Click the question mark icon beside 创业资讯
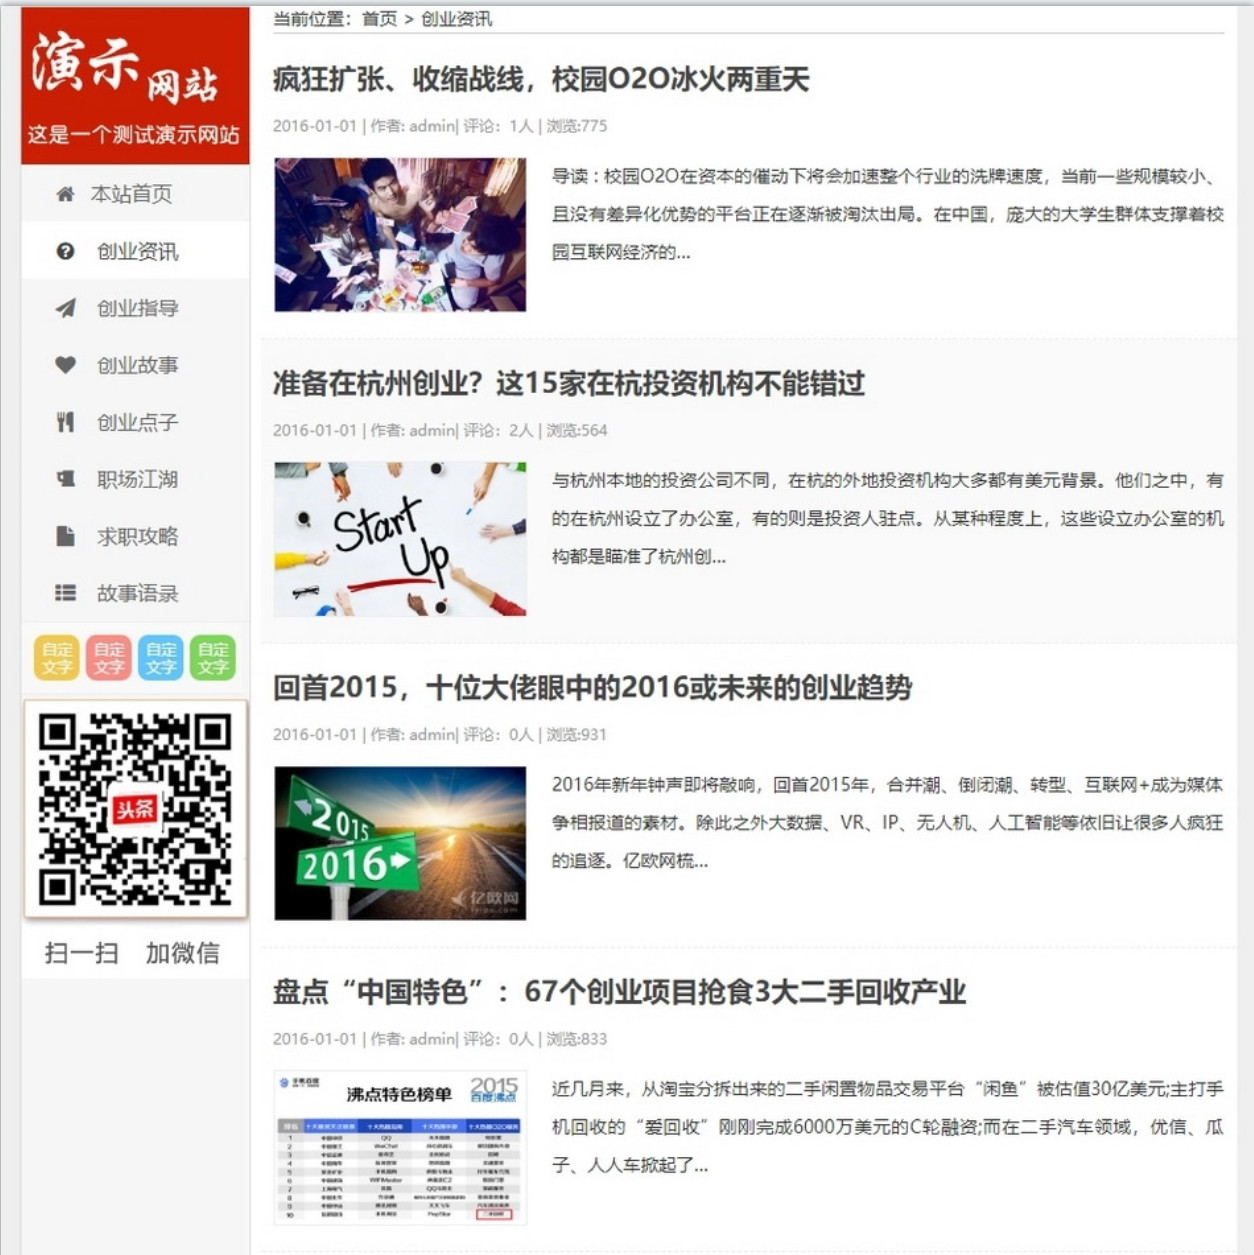This screenshot has height=1255, width=1254. coord(65,251)
